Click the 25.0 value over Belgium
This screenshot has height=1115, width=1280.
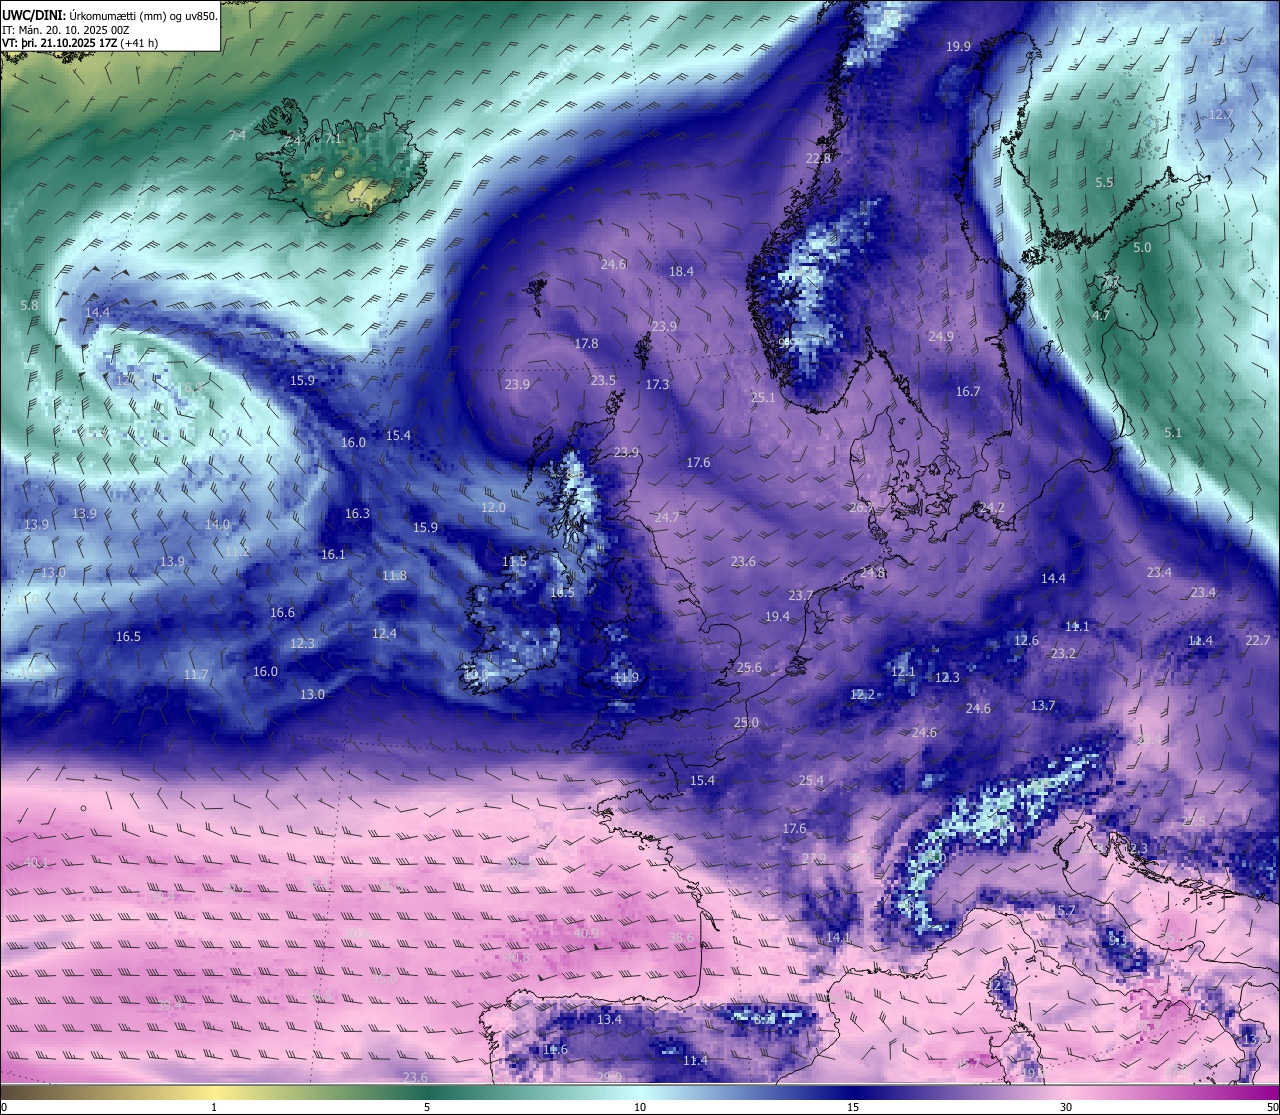tap(746, 722)
